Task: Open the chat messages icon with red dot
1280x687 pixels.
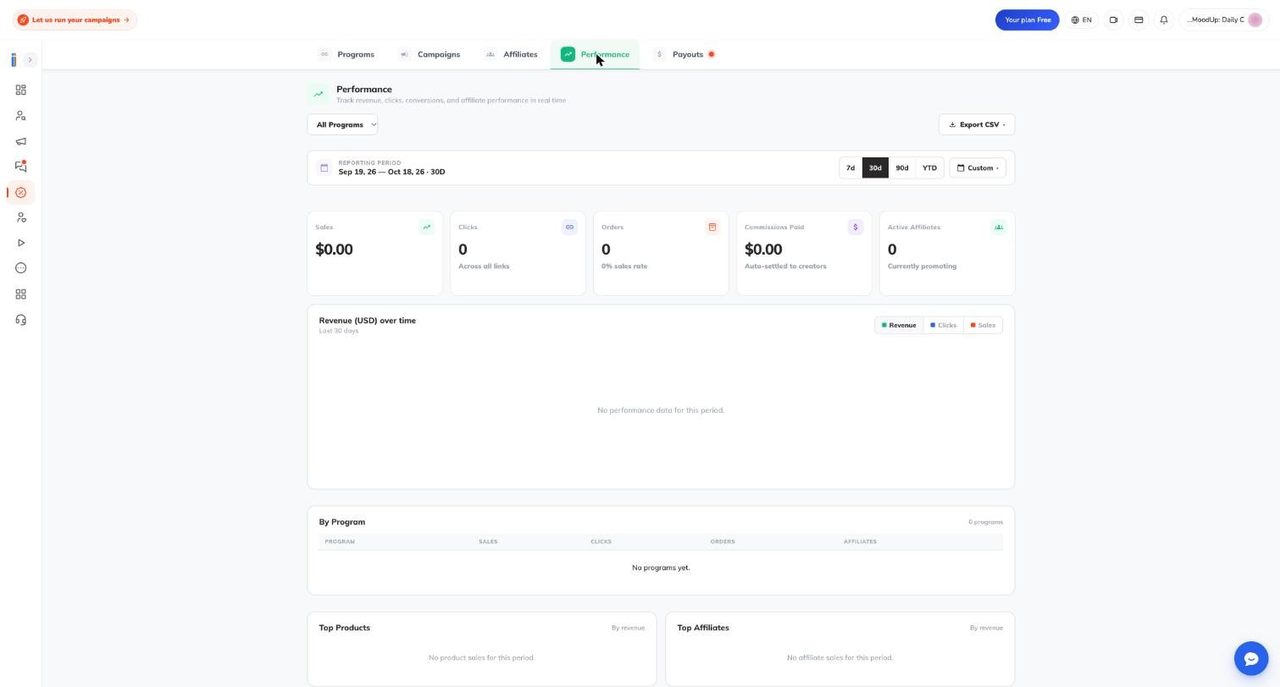Action: click(x=20, y=166)
